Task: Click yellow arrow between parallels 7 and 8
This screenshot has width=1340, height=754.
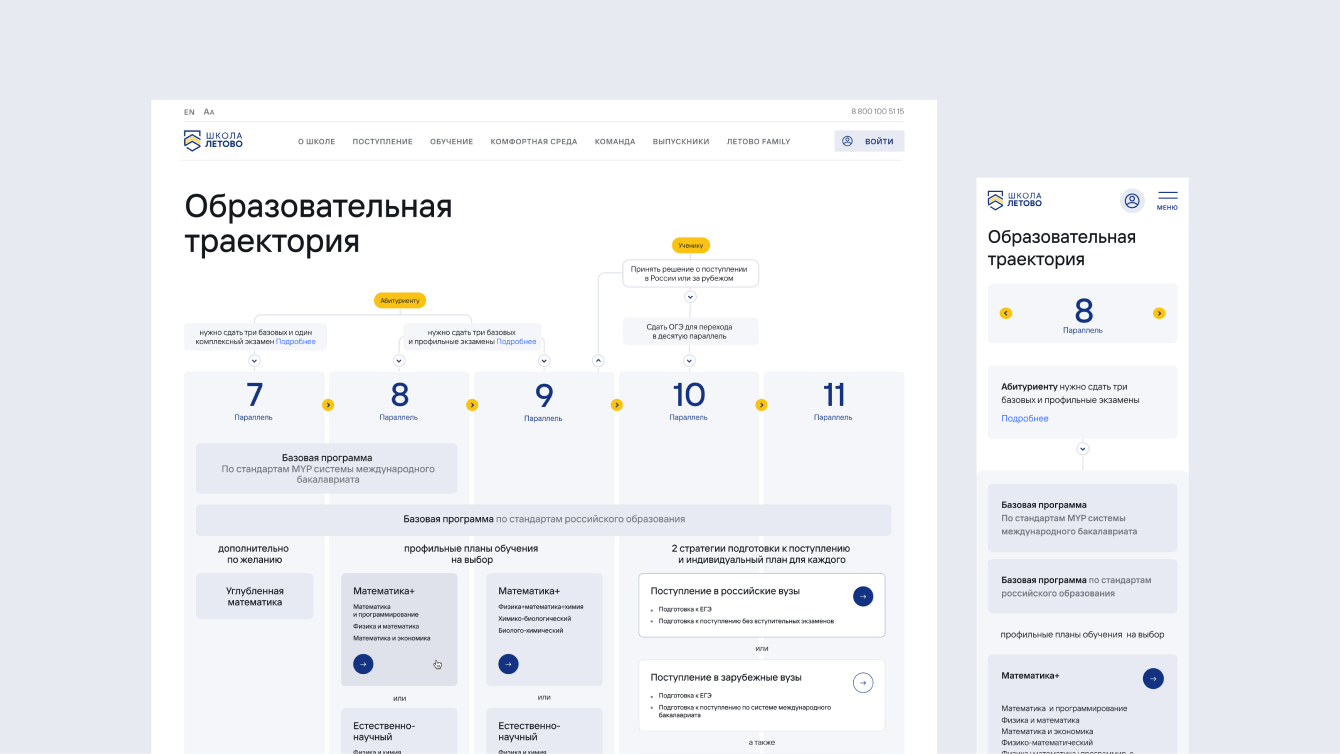Action: pyautogui.click(x=328, y=405)
